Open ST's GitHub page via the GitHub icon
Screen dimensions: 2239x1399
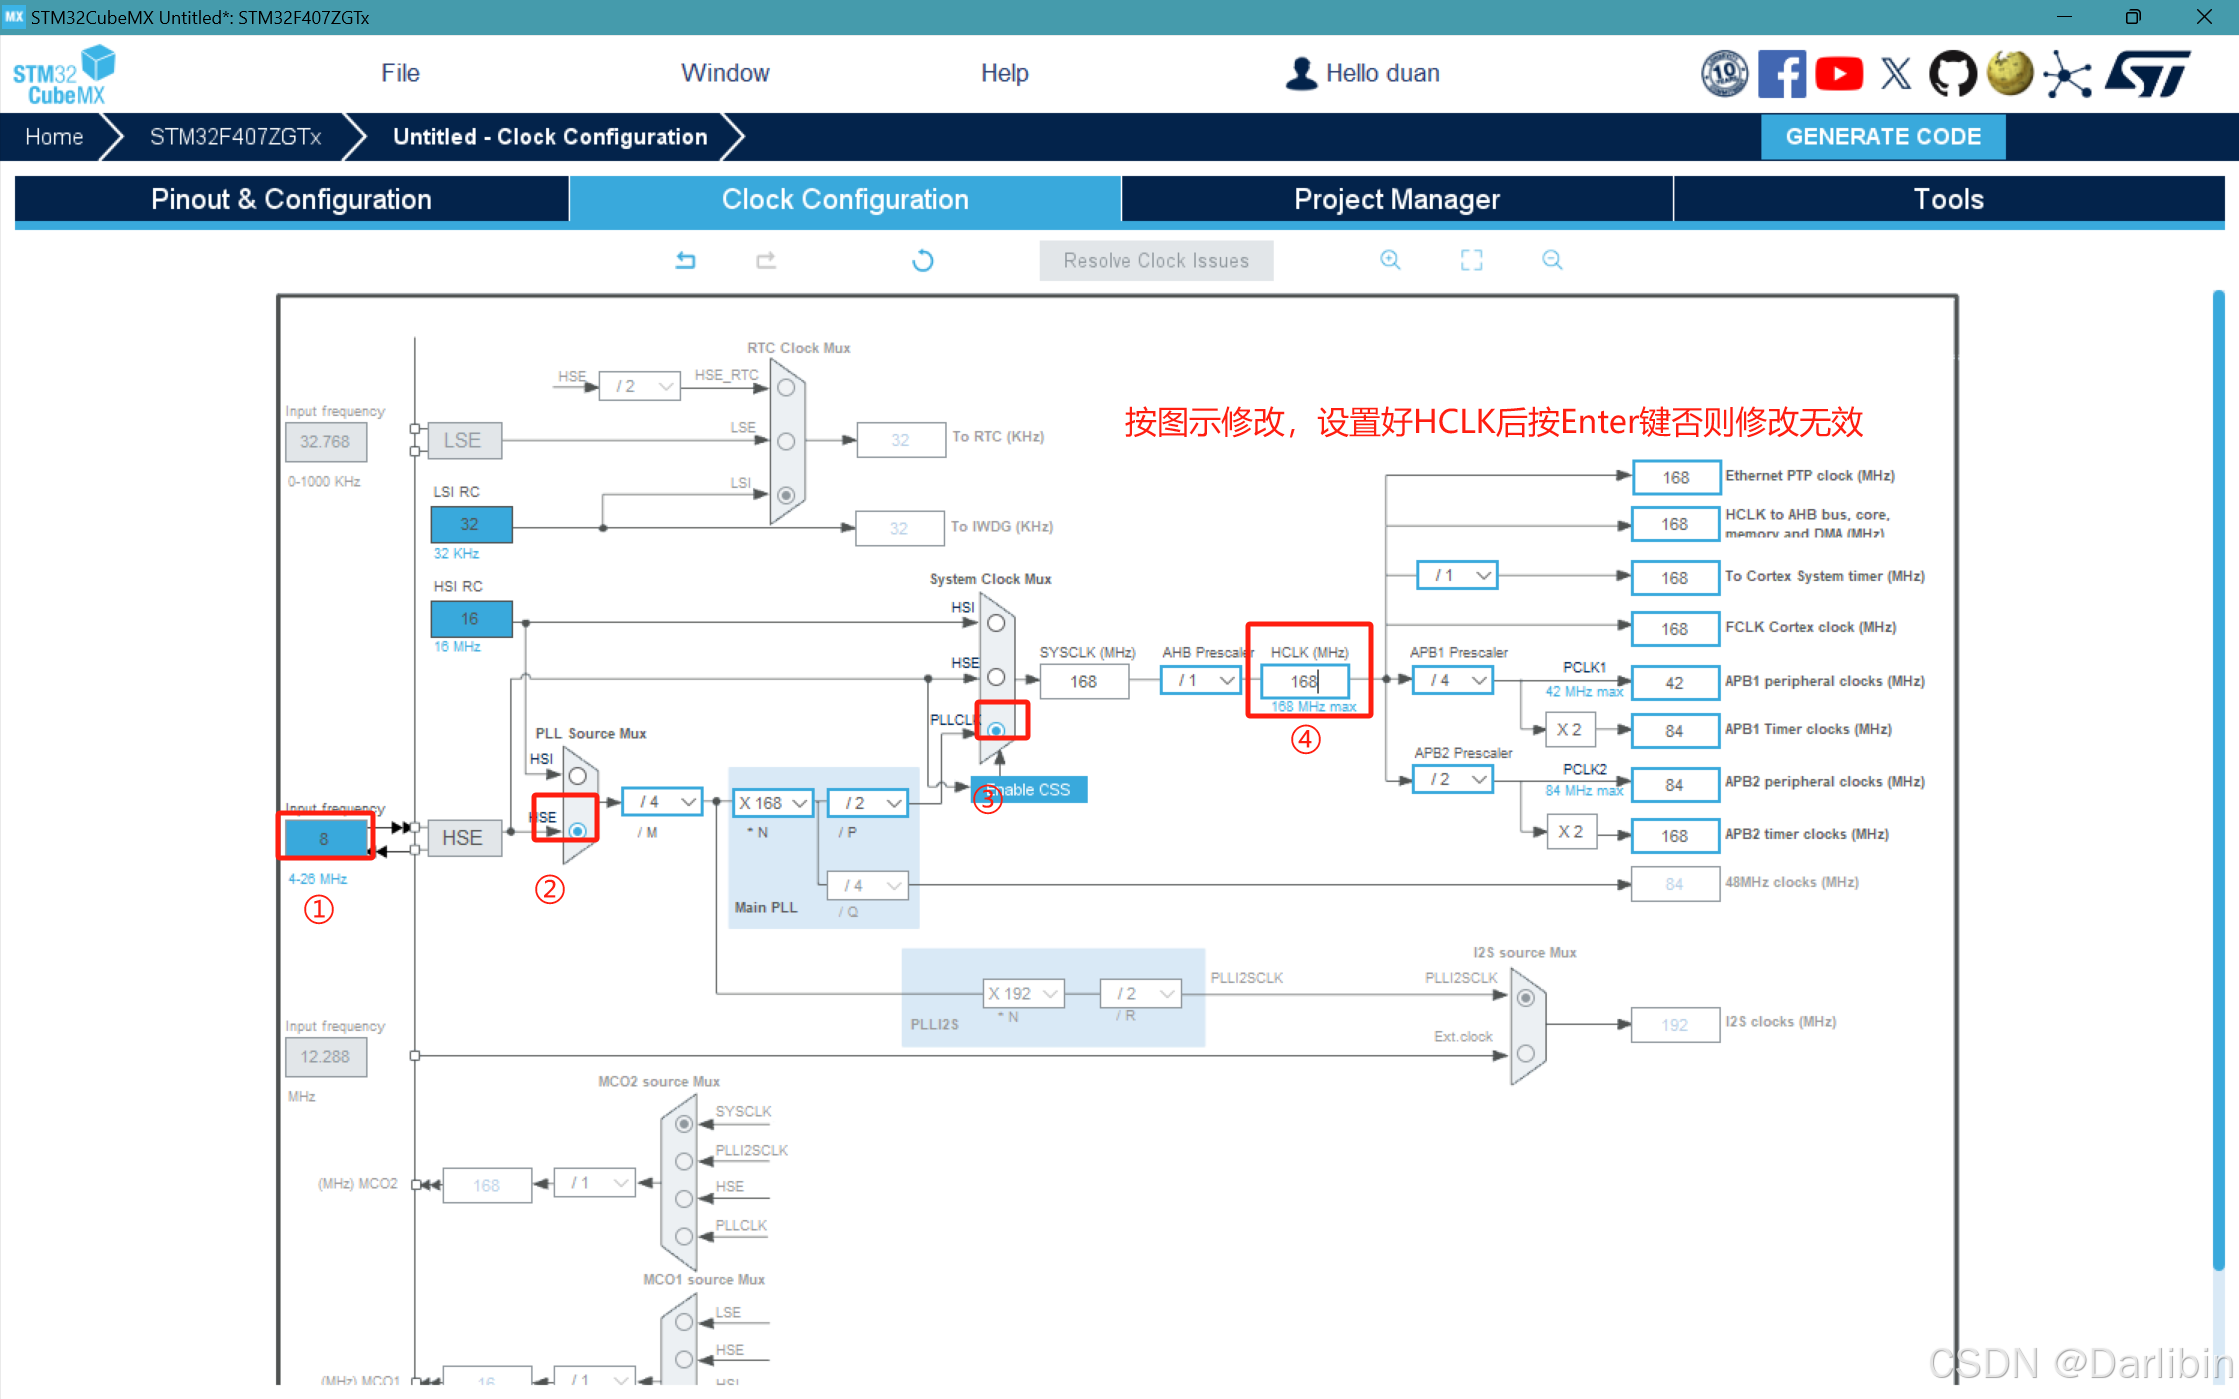coord(1953,73)
